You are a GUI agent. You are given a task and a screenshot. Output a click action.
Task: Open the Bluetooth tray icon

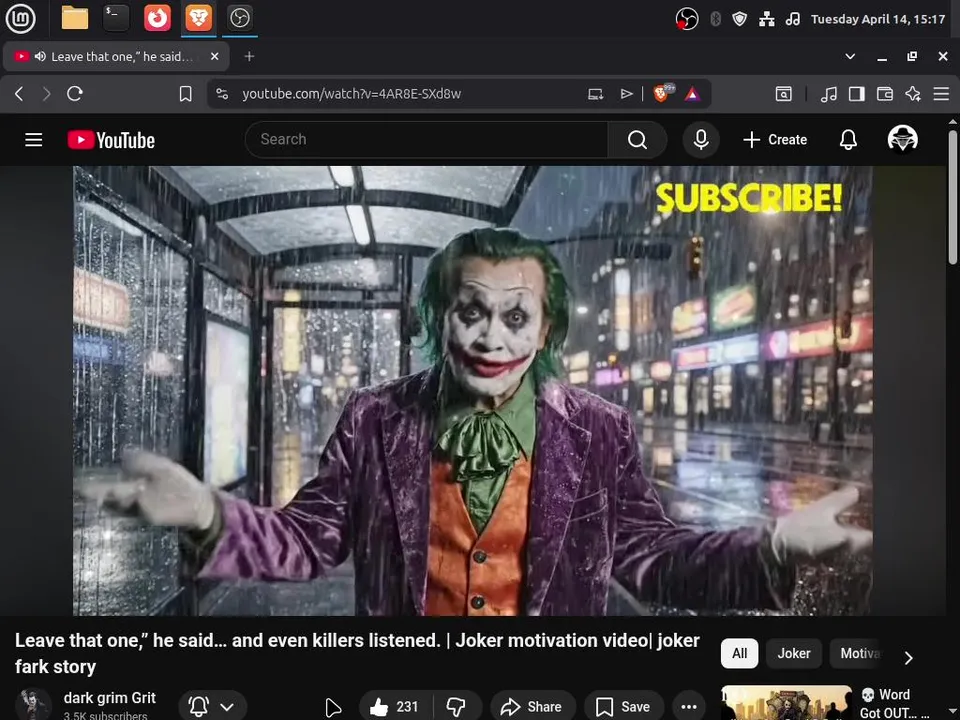[x=715, y=20]
